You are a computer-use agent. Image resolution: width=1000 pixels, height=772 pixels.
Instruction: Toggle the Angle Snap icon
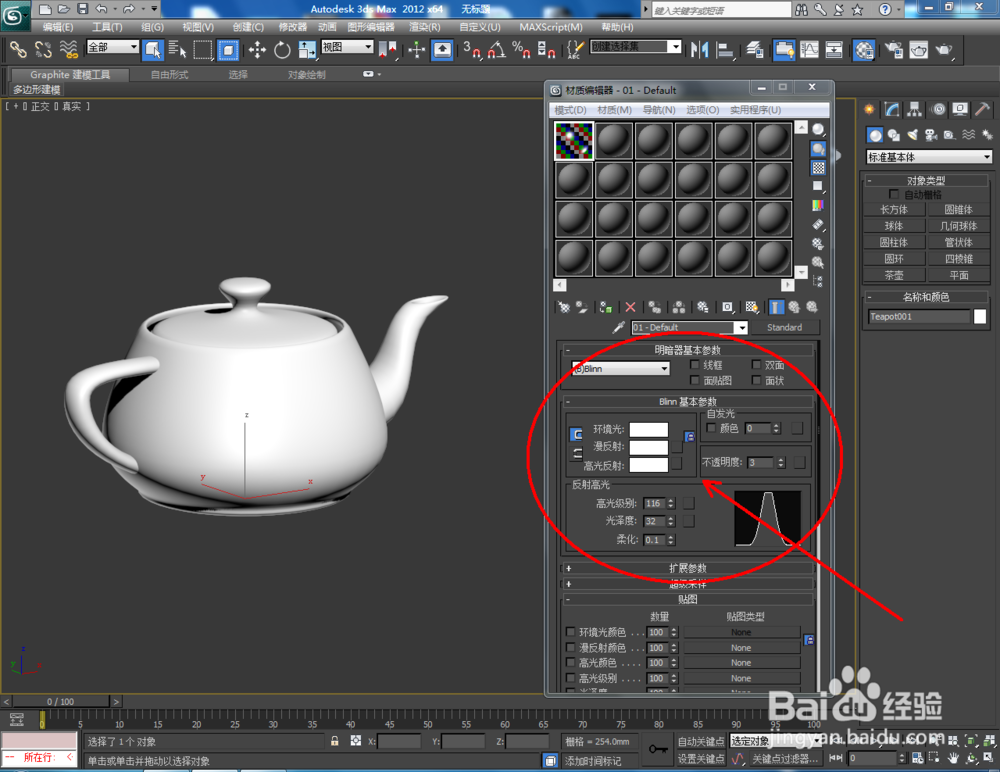(496, 49)
